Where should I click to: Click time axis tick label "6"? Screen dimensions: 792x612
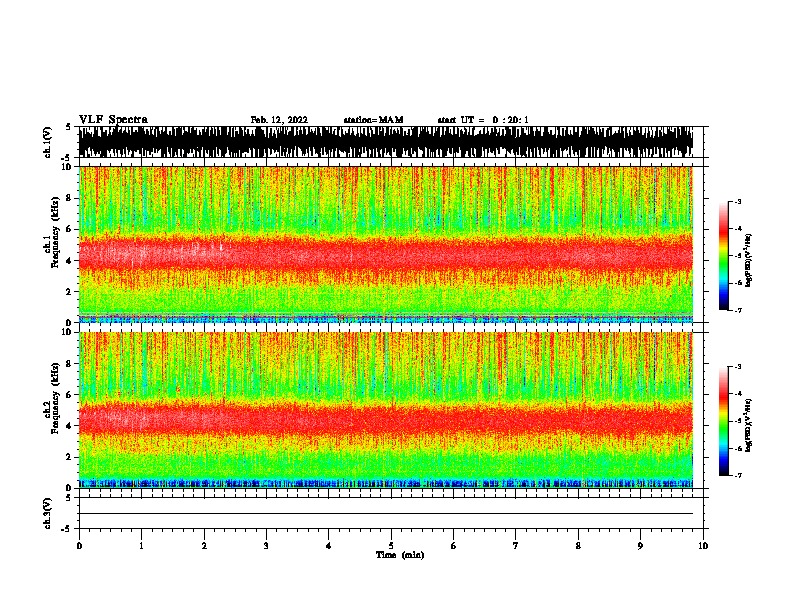coord(454,546)
